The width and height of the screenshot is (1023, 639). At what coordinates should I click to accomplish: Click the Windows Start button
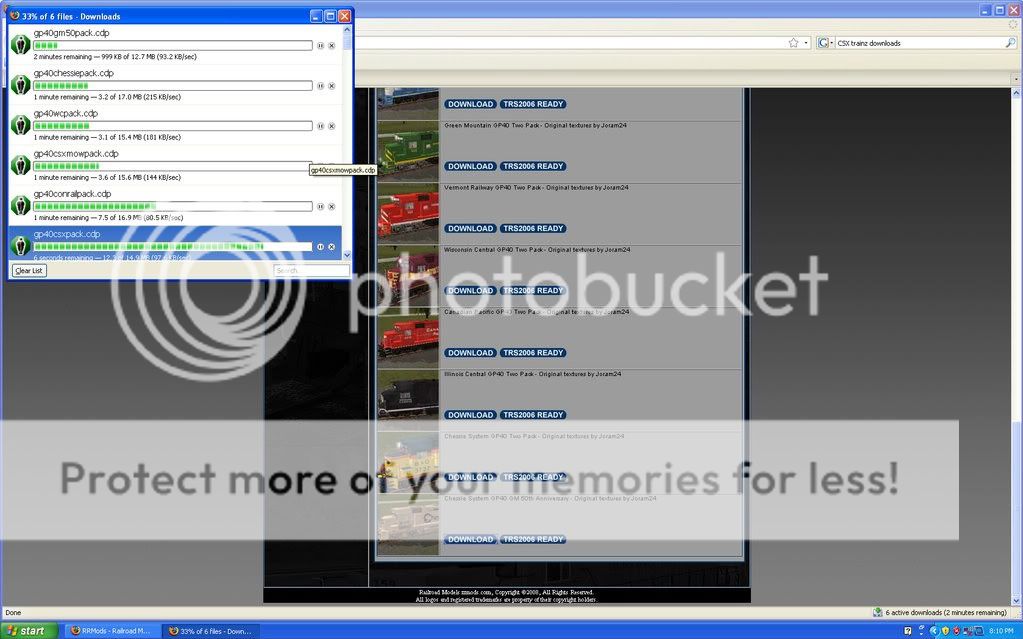point(27,631)
